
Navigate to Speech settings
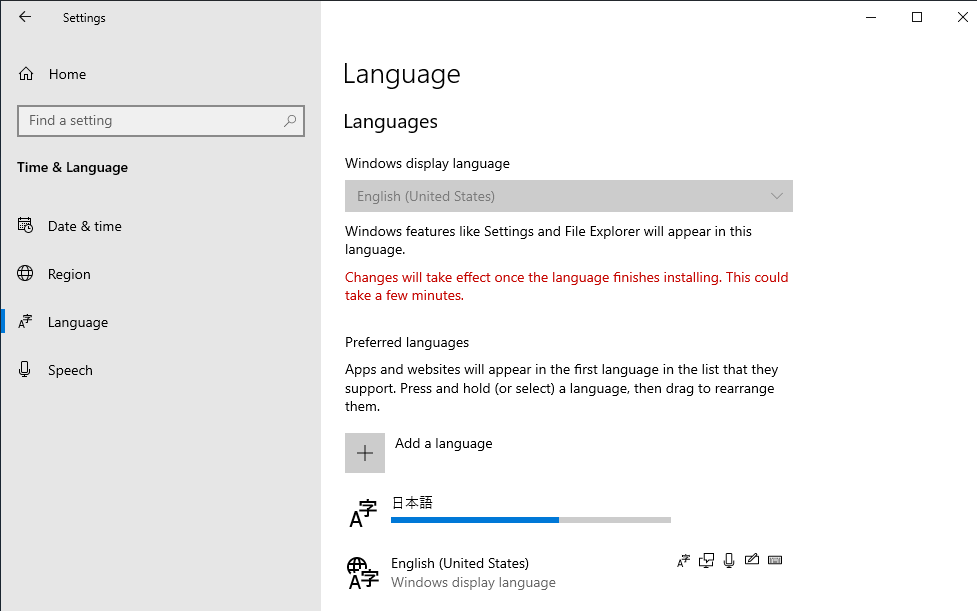click(70, 370)
